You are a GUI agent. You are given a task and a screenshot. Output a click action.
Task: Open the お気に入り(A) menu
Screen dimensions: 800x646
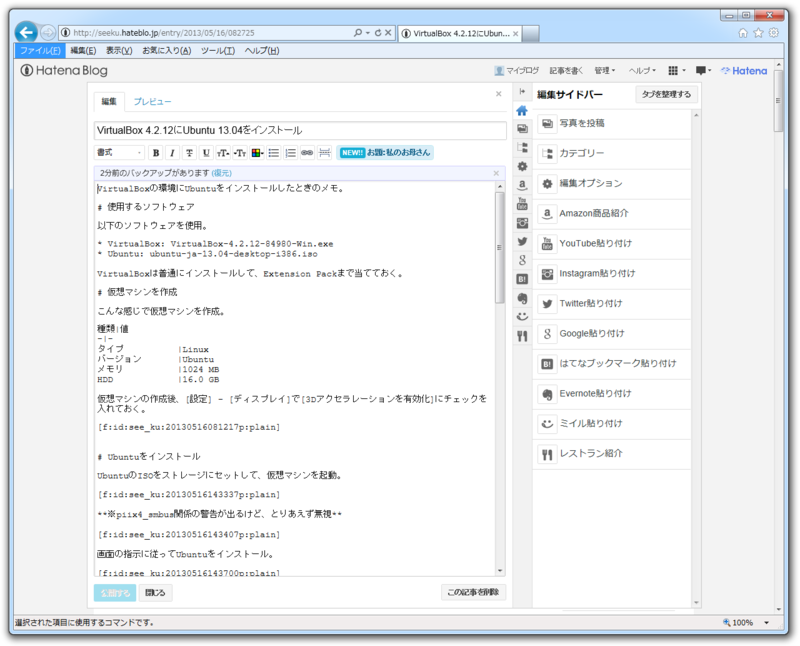[166, 51]
